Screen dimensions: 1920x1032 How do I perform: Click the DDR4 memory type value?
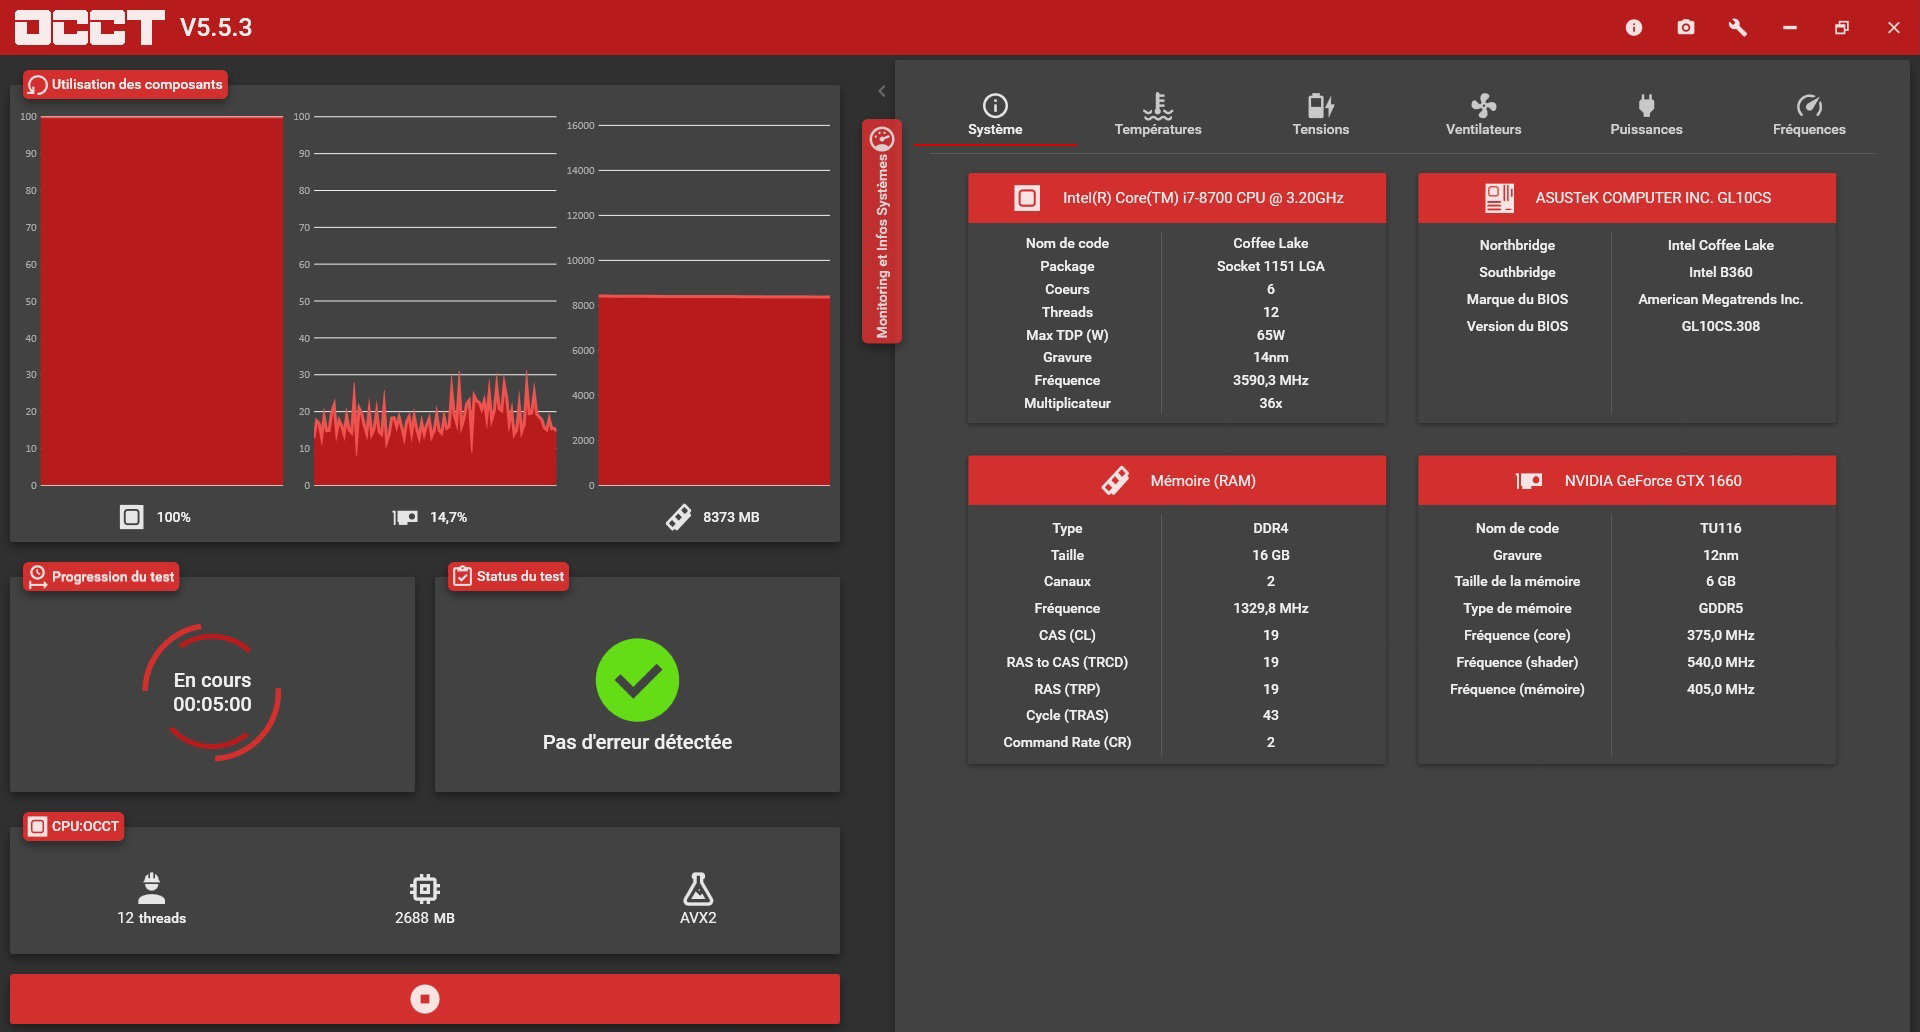[x=1271, y=528]
